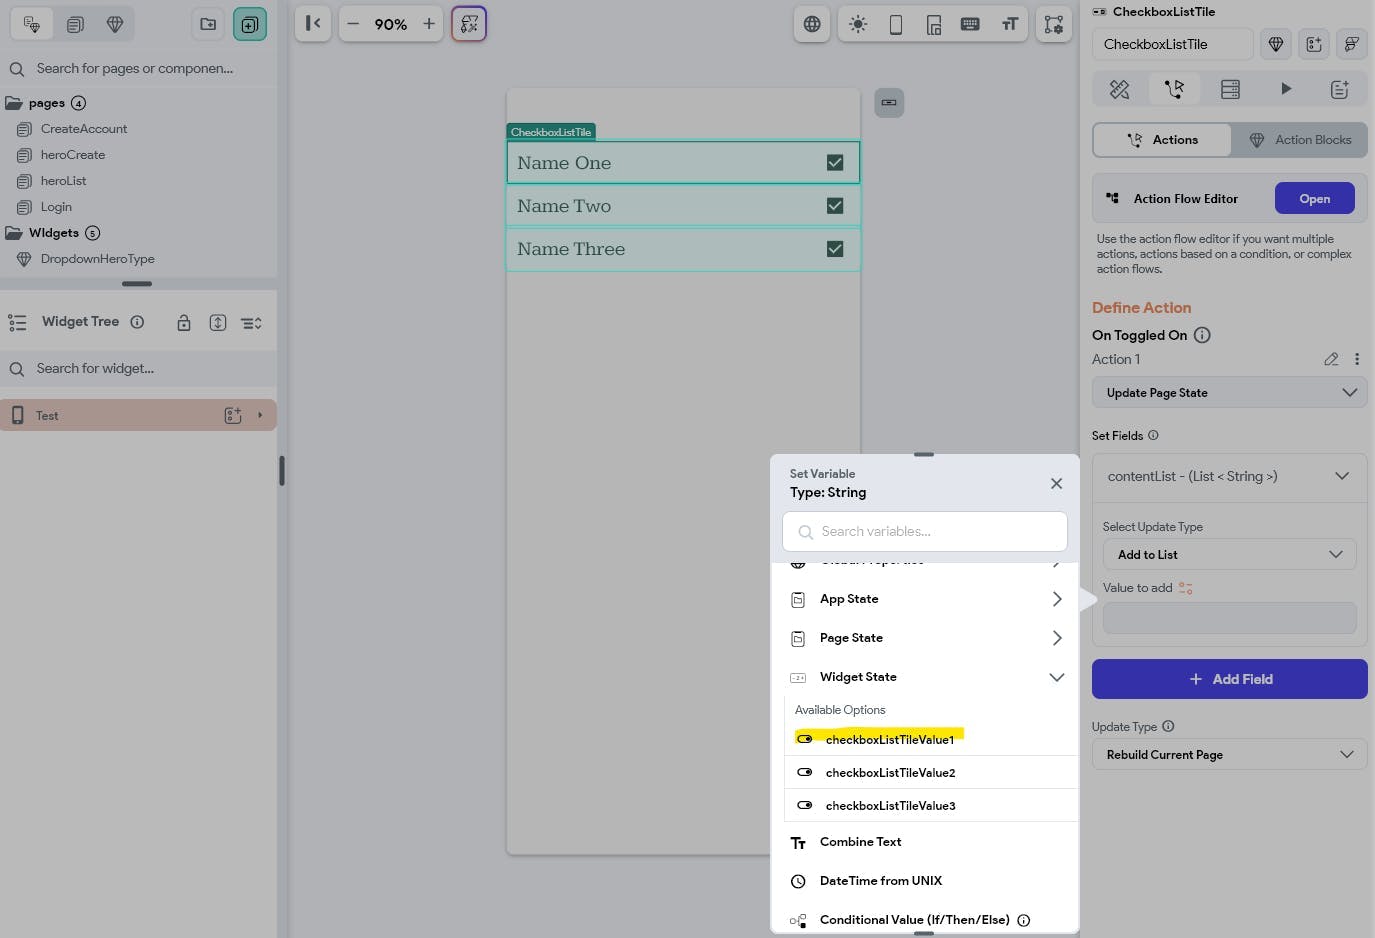The height and width of the screenshot is (938, 1375).
Task: Switch to the Action Blocks tab
Action: pyautogui.click(x=1300, y=140)
